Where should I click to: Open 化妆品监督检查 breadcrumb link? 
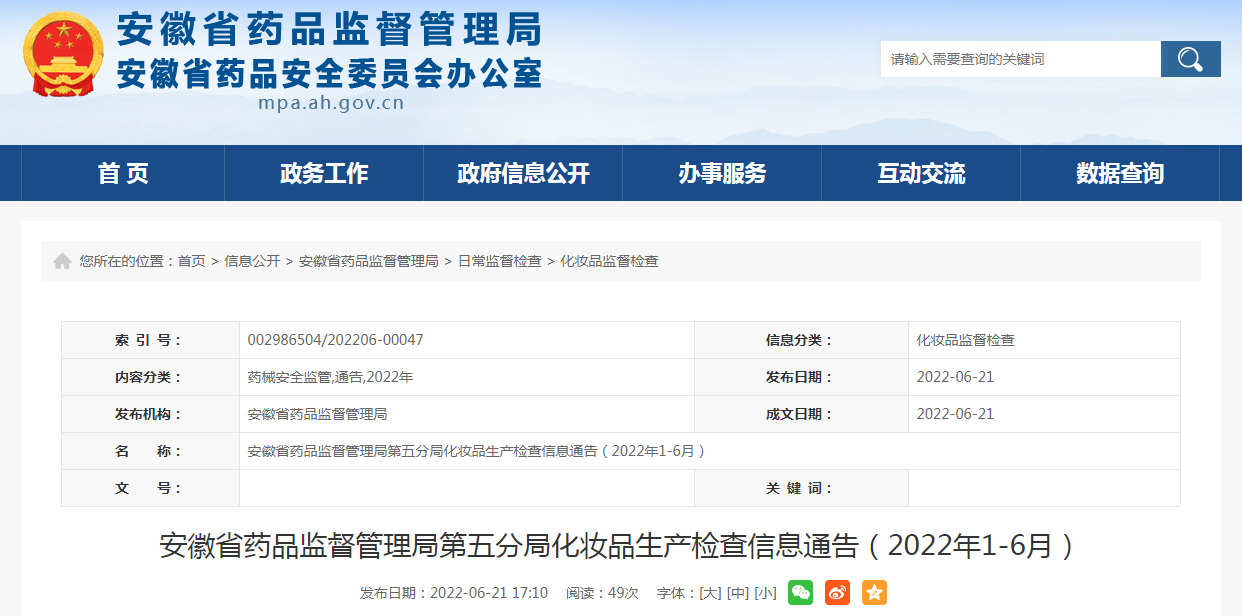(x=609, y=261)
